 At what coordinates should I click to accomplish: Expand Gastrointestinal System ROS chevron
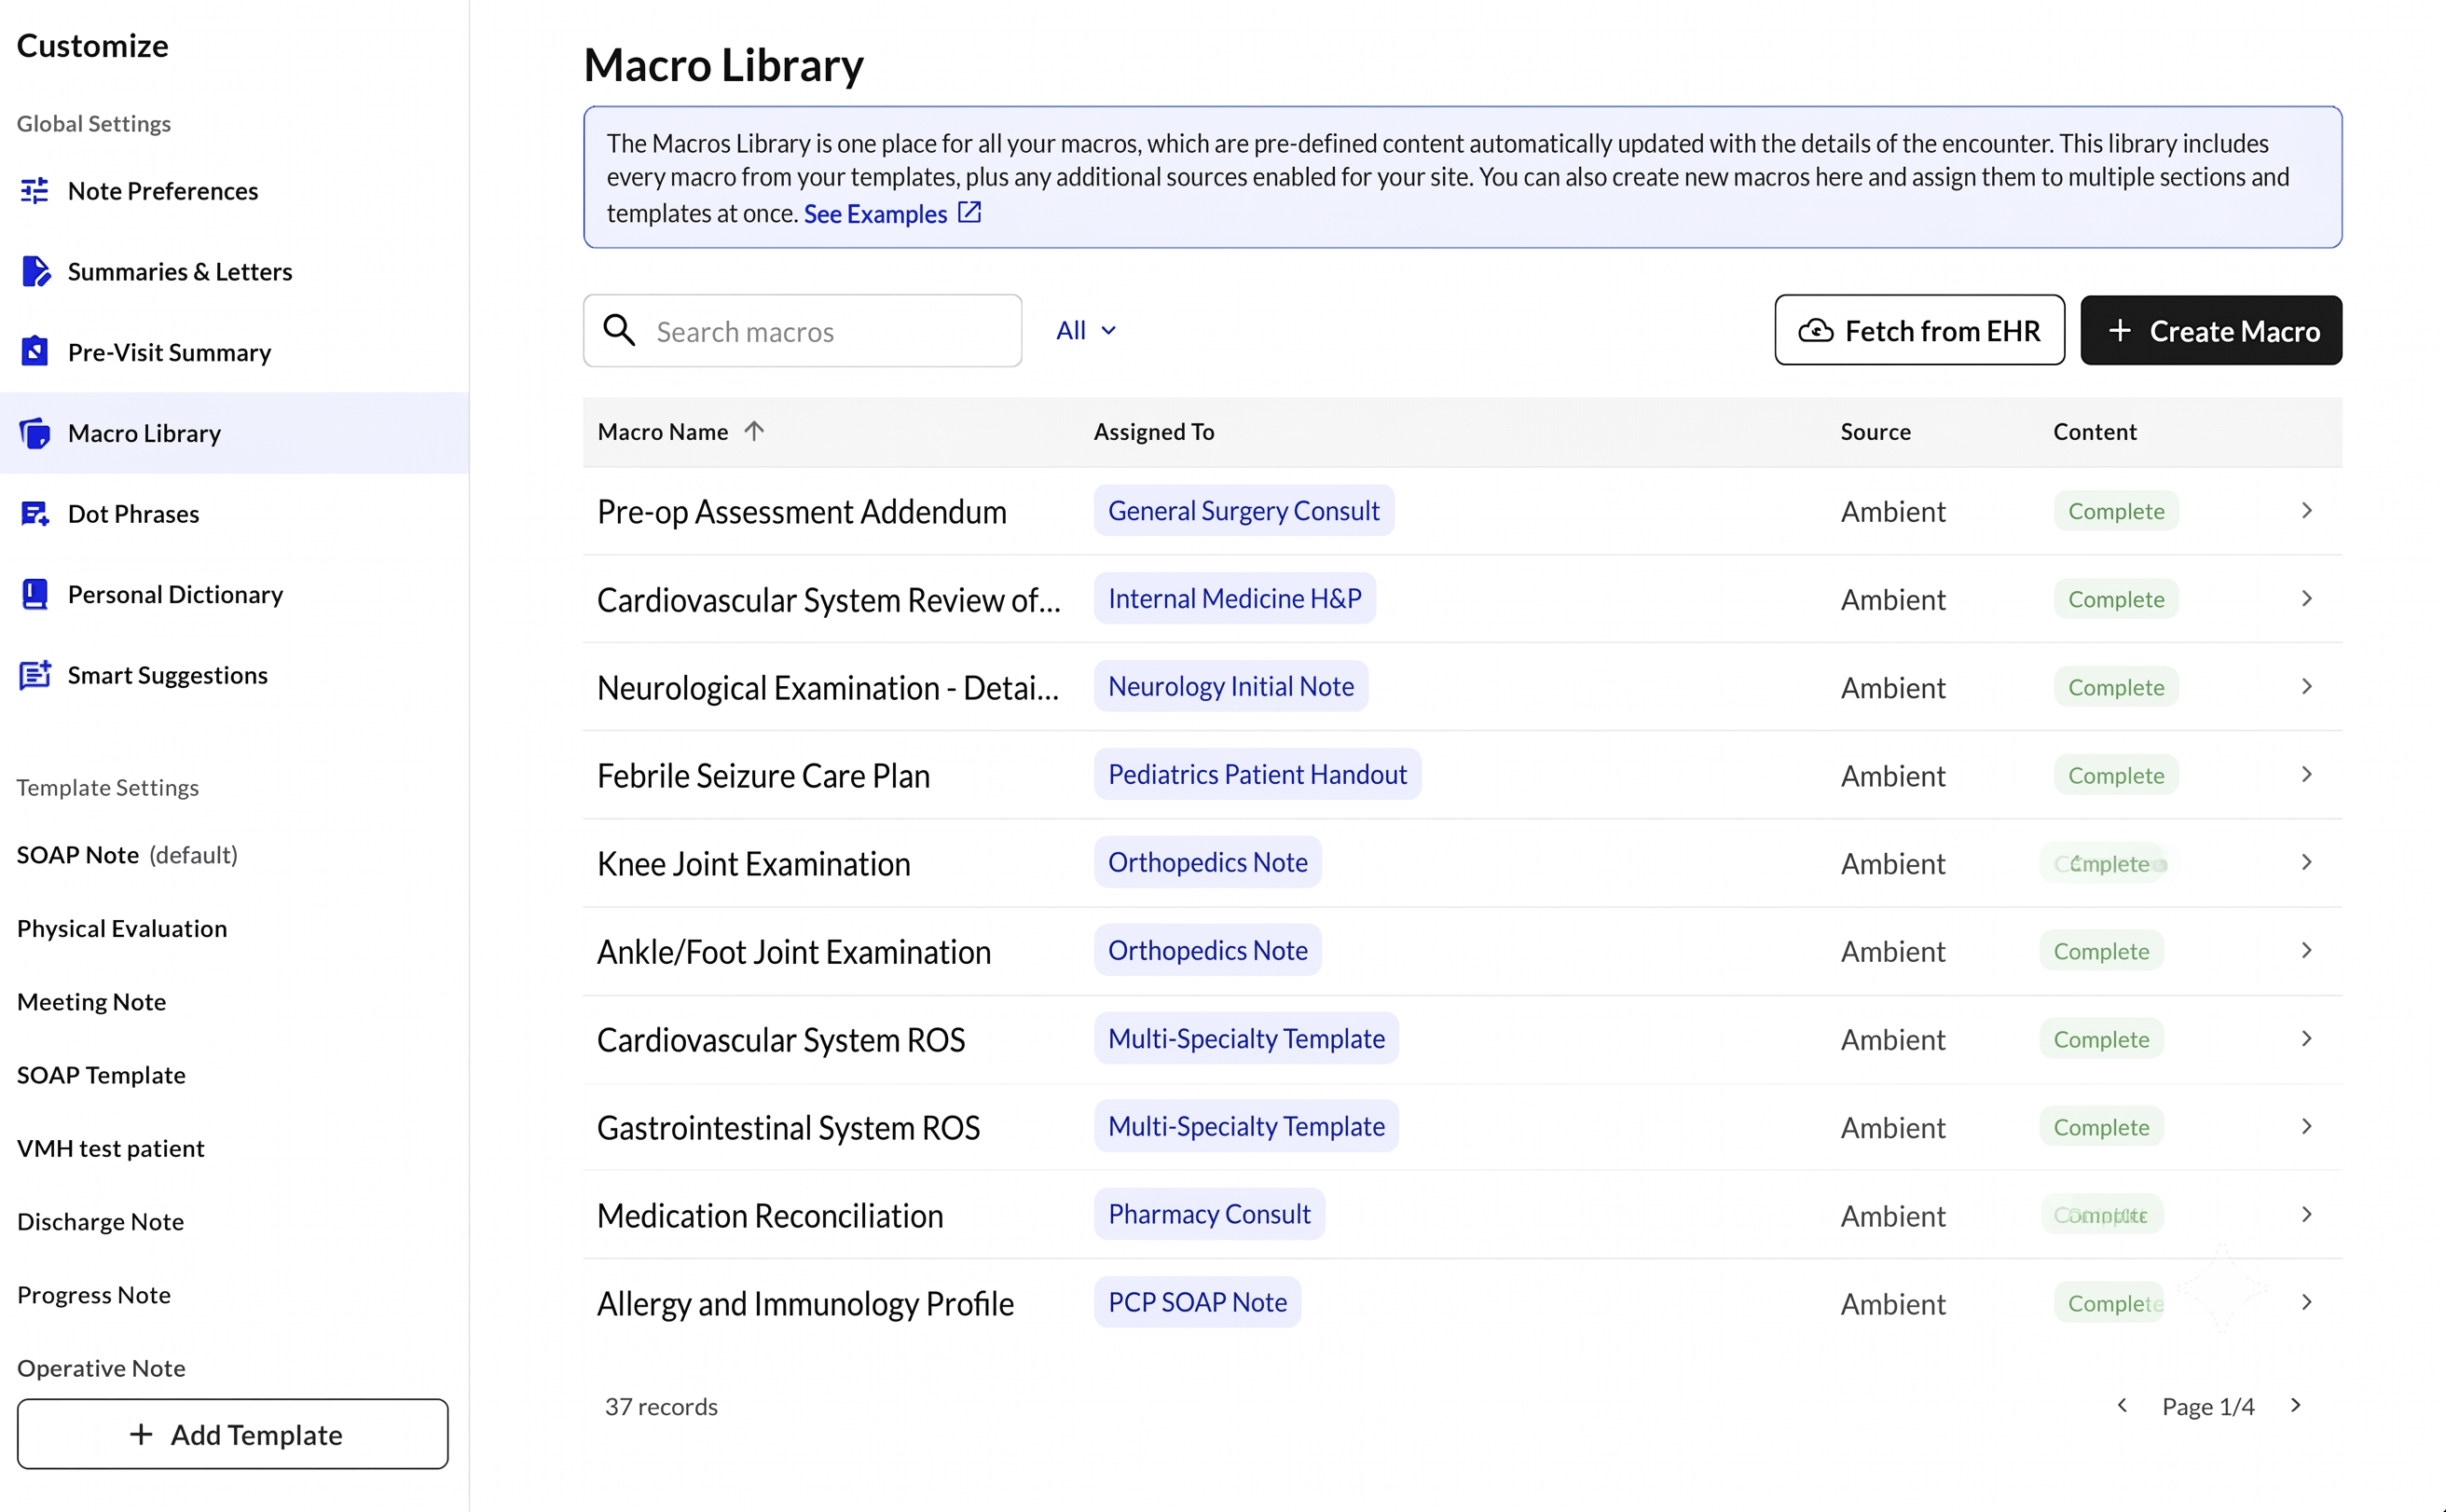(x=2307, y=1127)
